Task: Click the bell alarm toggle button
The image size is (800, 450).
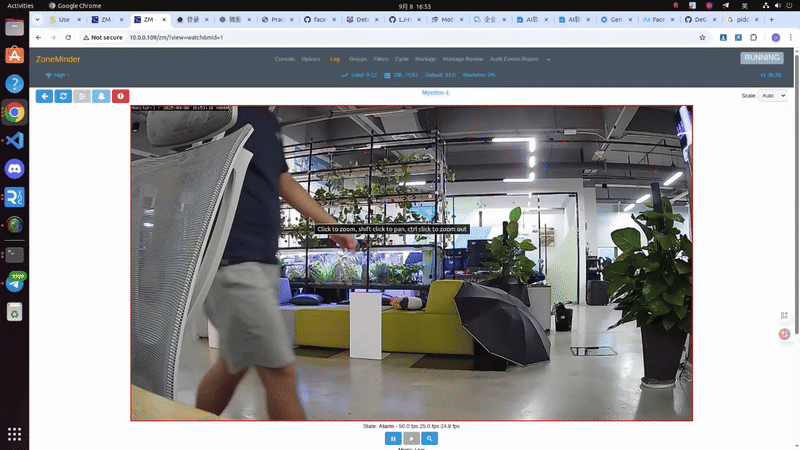Action: (101, 96)
